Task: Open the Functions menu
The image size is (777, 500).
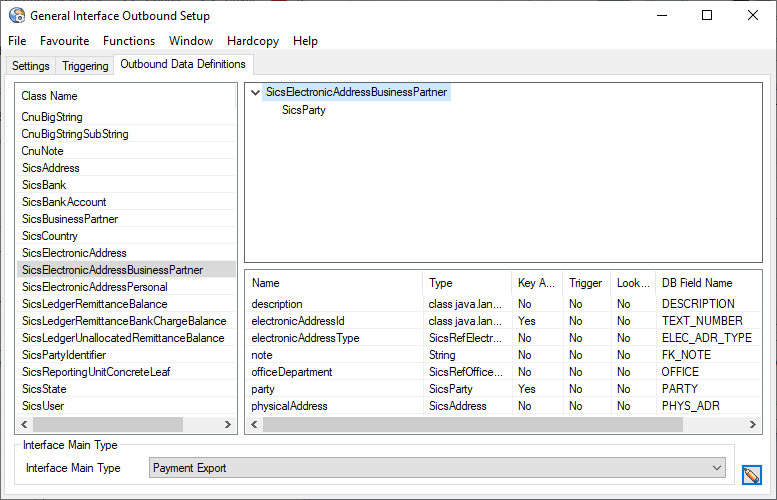Action: 129,41
